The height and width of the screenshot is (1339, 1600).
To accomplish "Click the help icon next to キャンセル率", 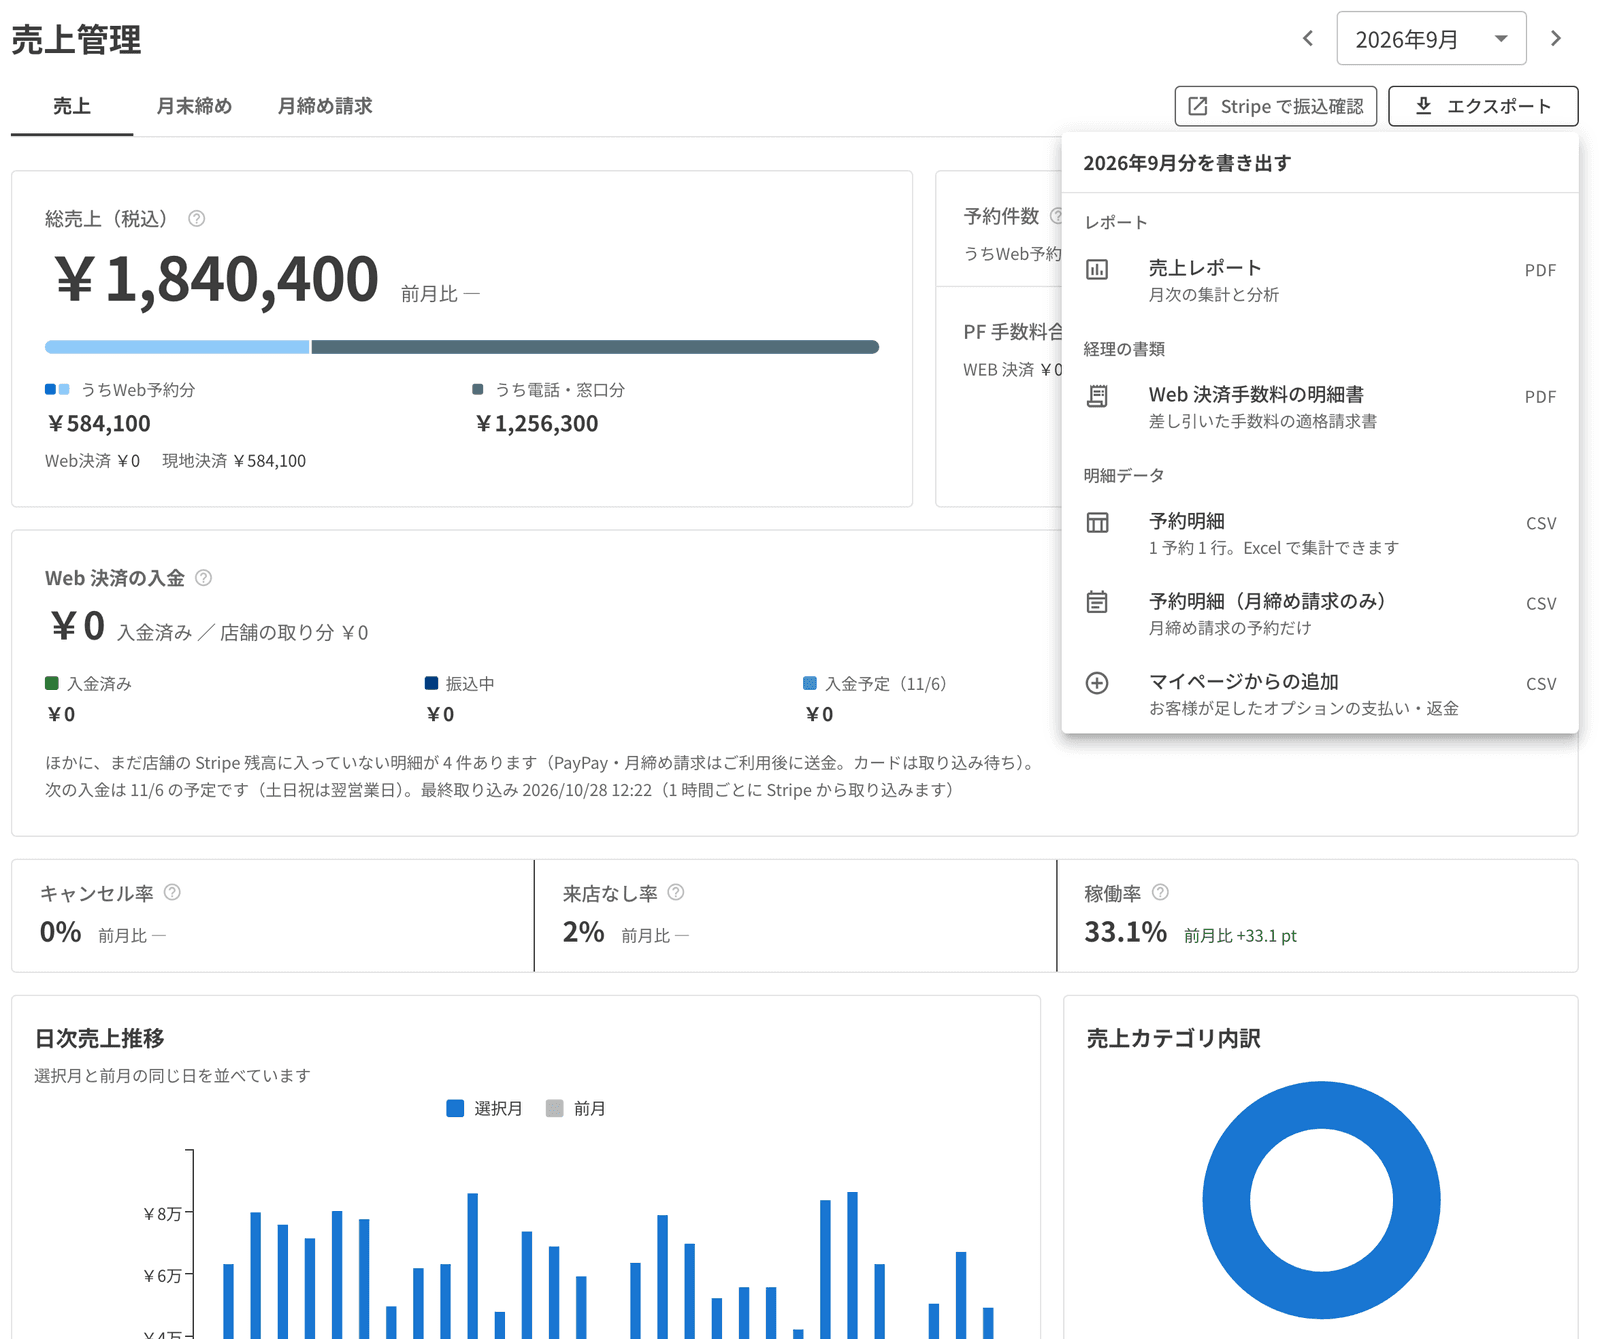I will click(172, 892).
